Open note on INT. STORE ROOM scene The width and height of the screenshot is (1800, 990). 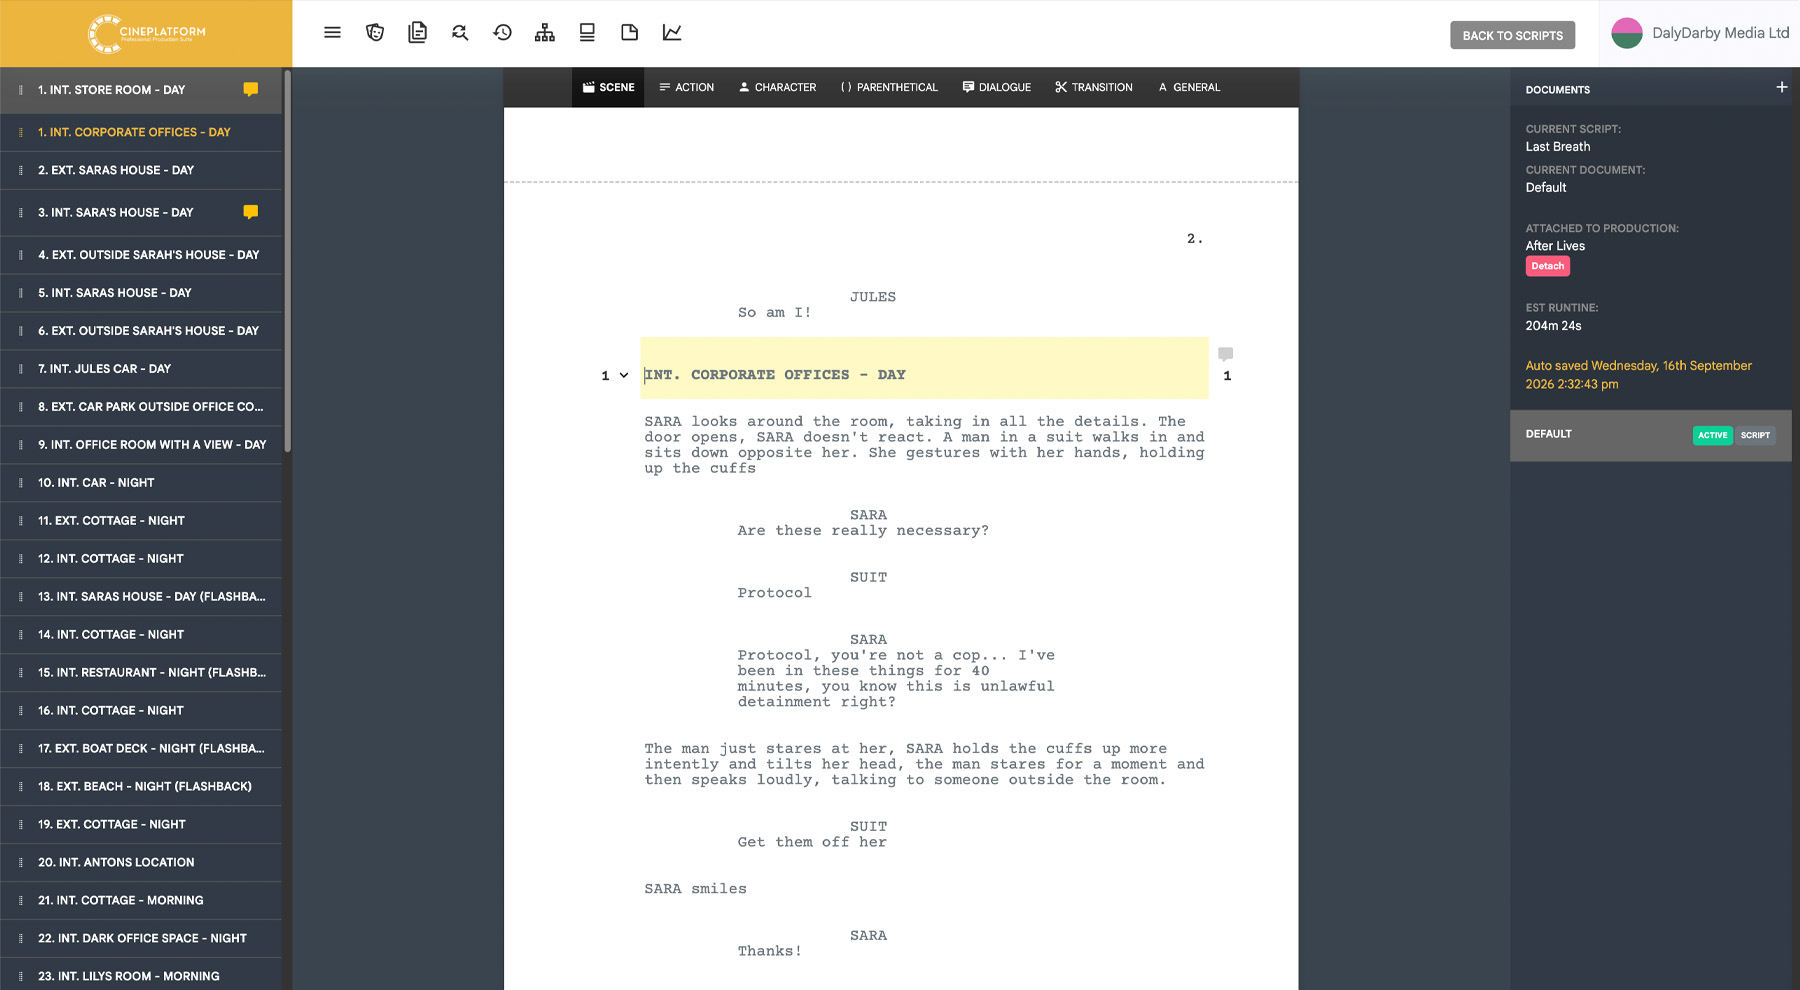point(251,89)
